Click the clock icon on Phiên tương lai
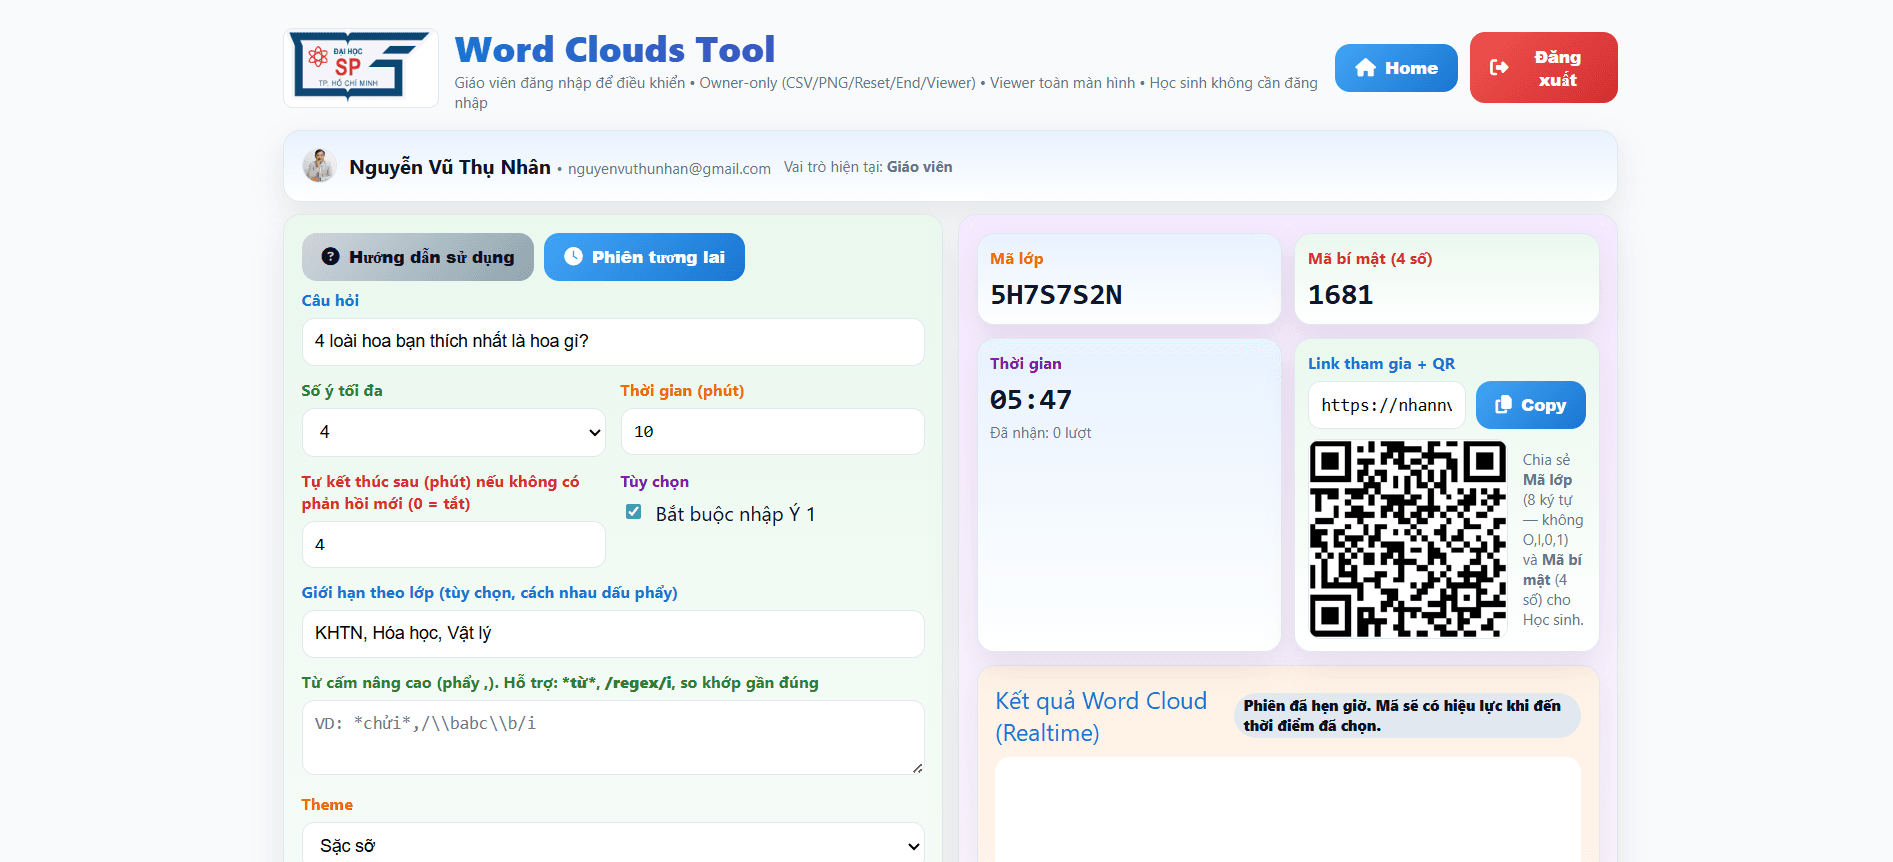 click(x=573, y=257)
